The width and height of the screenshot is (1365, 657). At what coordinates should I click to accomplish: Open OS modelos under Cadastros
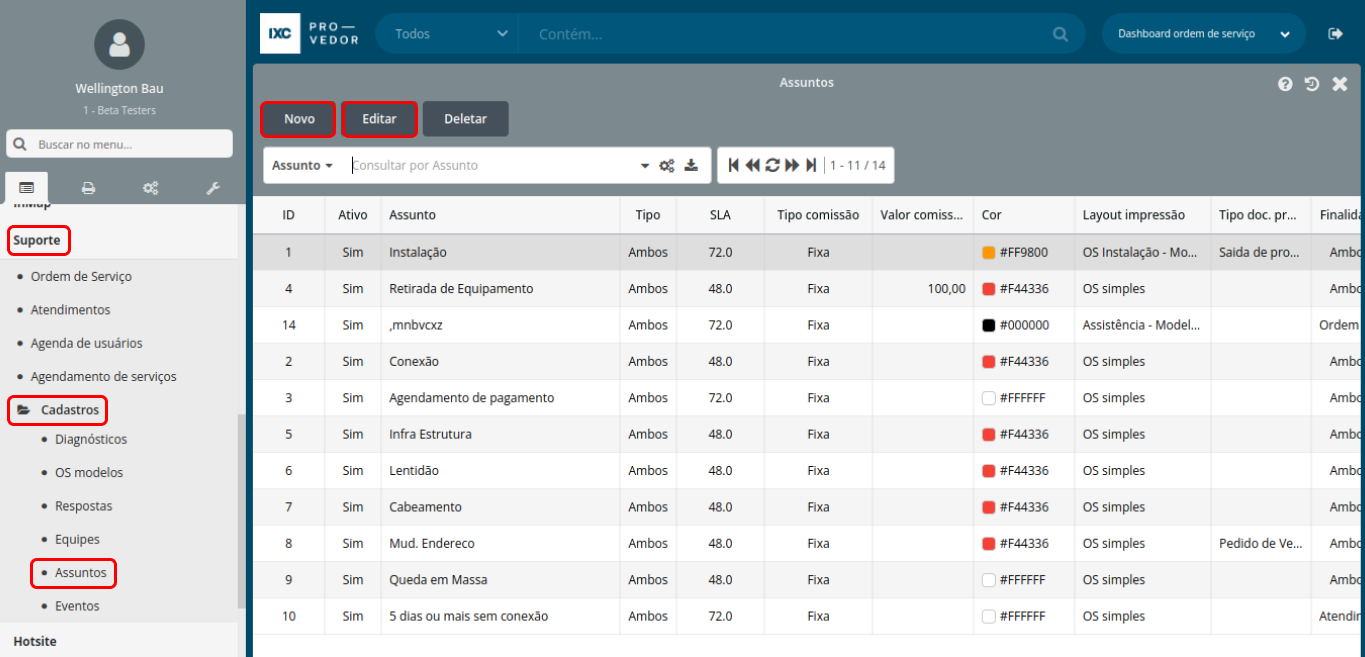89,472
